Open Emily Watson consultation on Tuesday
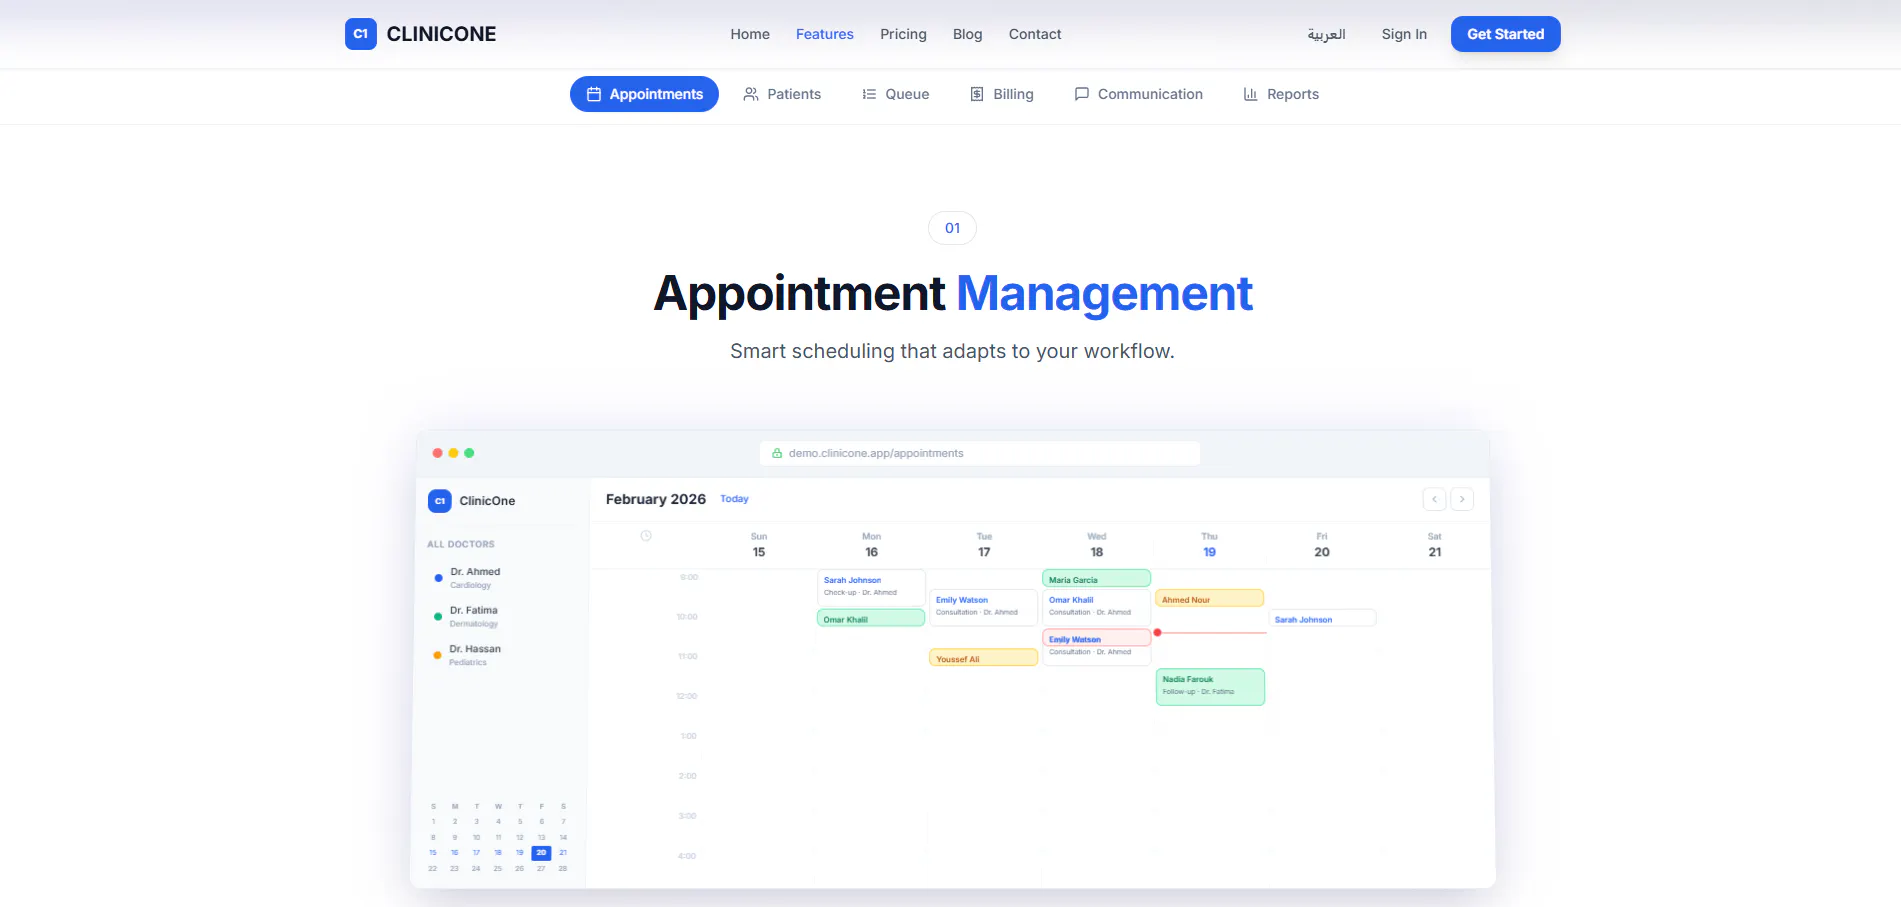The width and height of the screenshot is (1901, 907). pos(984,606)
